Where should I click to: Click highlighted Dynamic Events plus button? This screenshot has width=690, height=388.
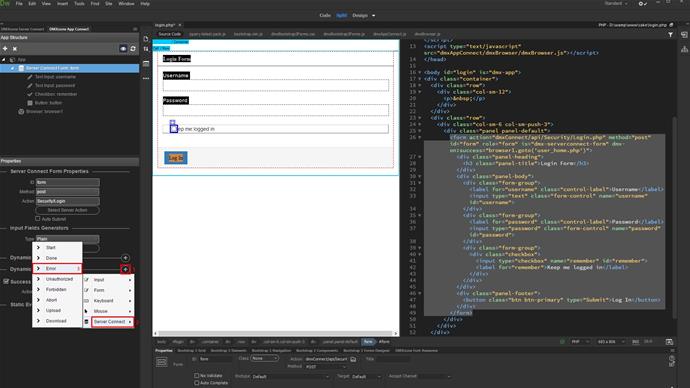[125, 269]
